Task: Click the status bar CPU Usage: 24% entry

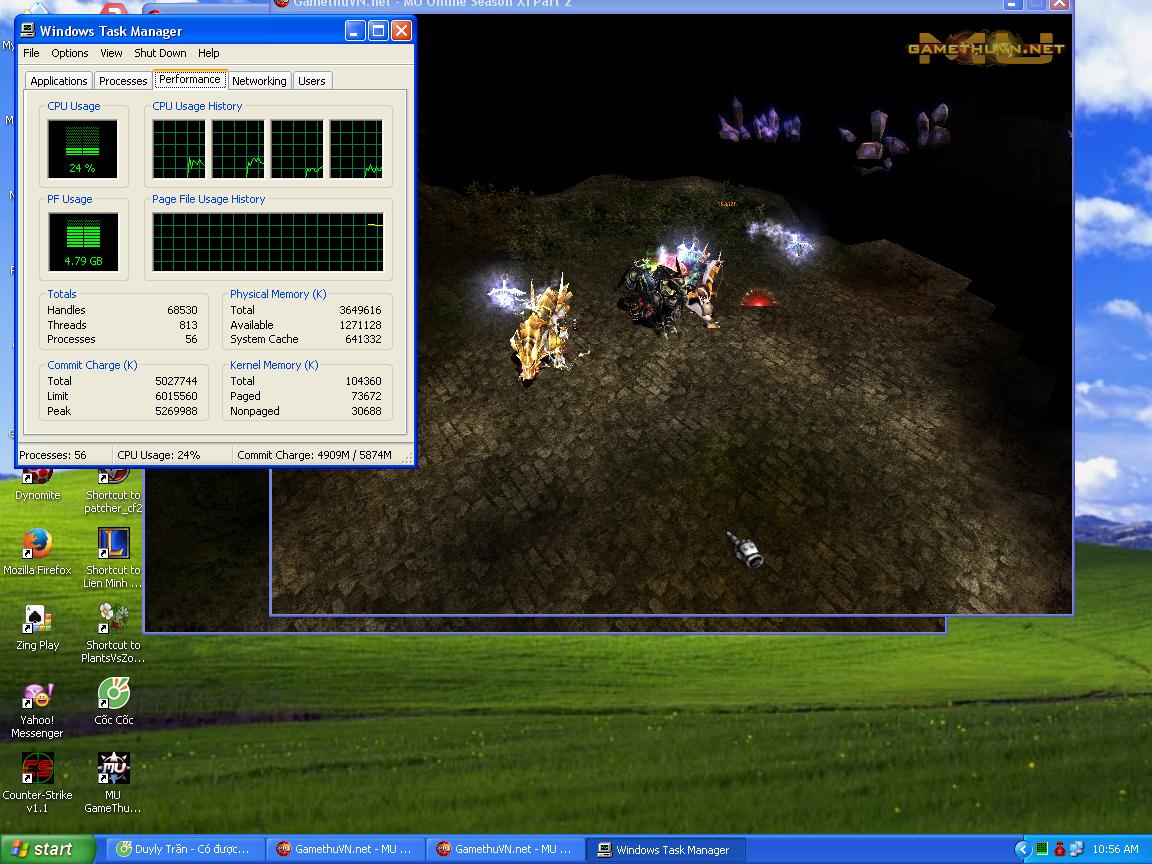Action: 159,455
